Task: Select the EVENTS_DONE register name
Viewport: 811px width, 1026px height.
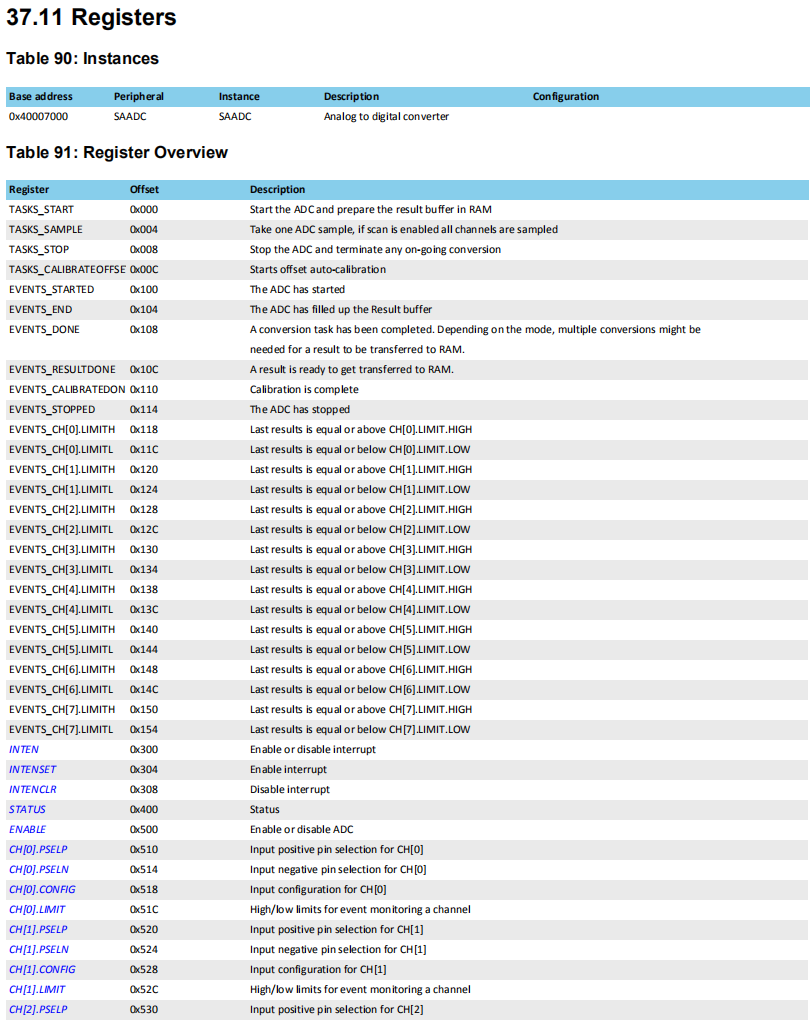Action: pos(44,329)
